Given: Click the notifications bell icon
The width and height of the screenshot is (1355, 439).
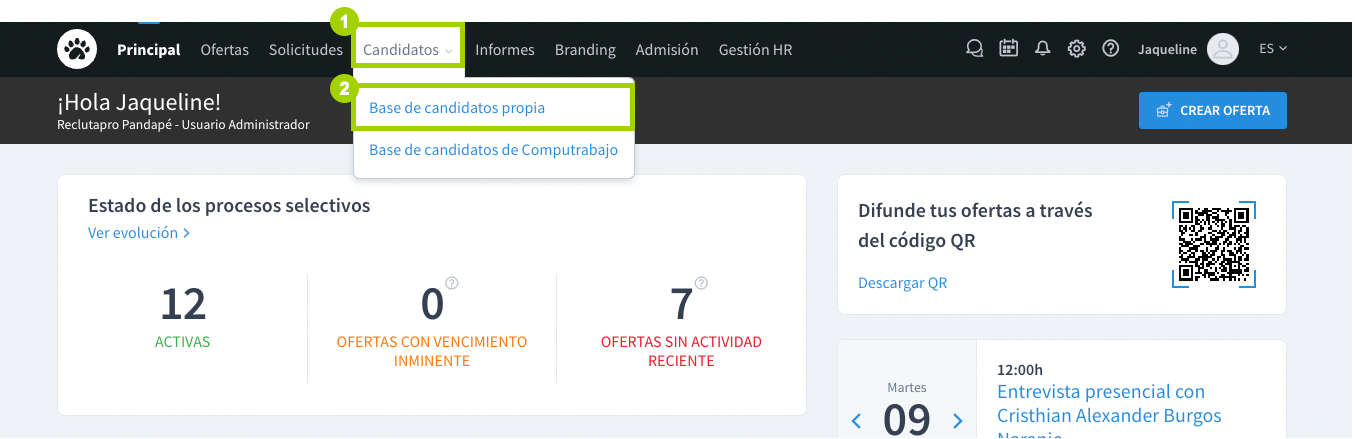Looking at the screenshot, I should [x=1043, y=49].
